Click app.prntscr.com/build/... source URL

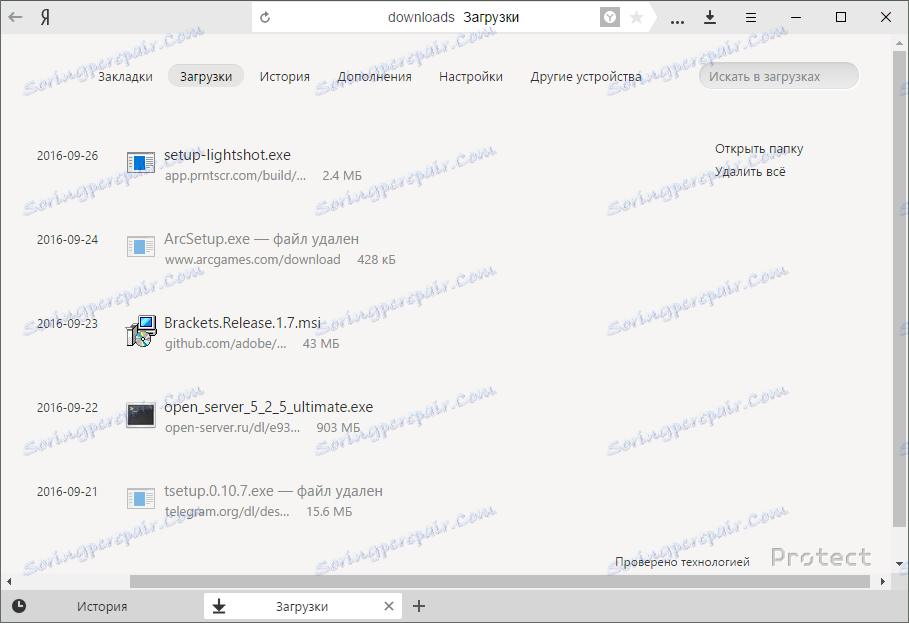pos(235,176)
